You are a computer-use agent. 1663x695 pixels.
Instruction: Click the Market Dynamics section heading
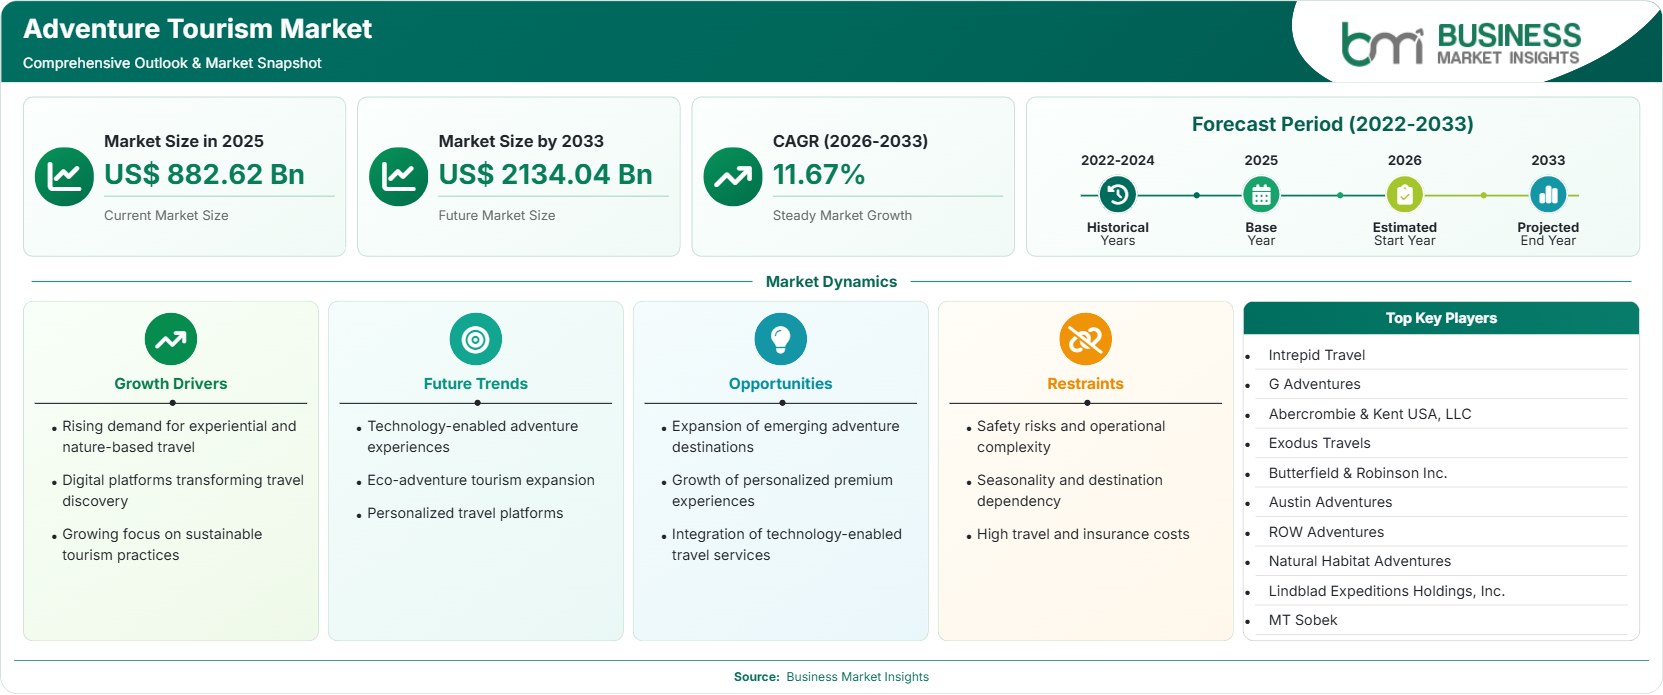[831, 282]
